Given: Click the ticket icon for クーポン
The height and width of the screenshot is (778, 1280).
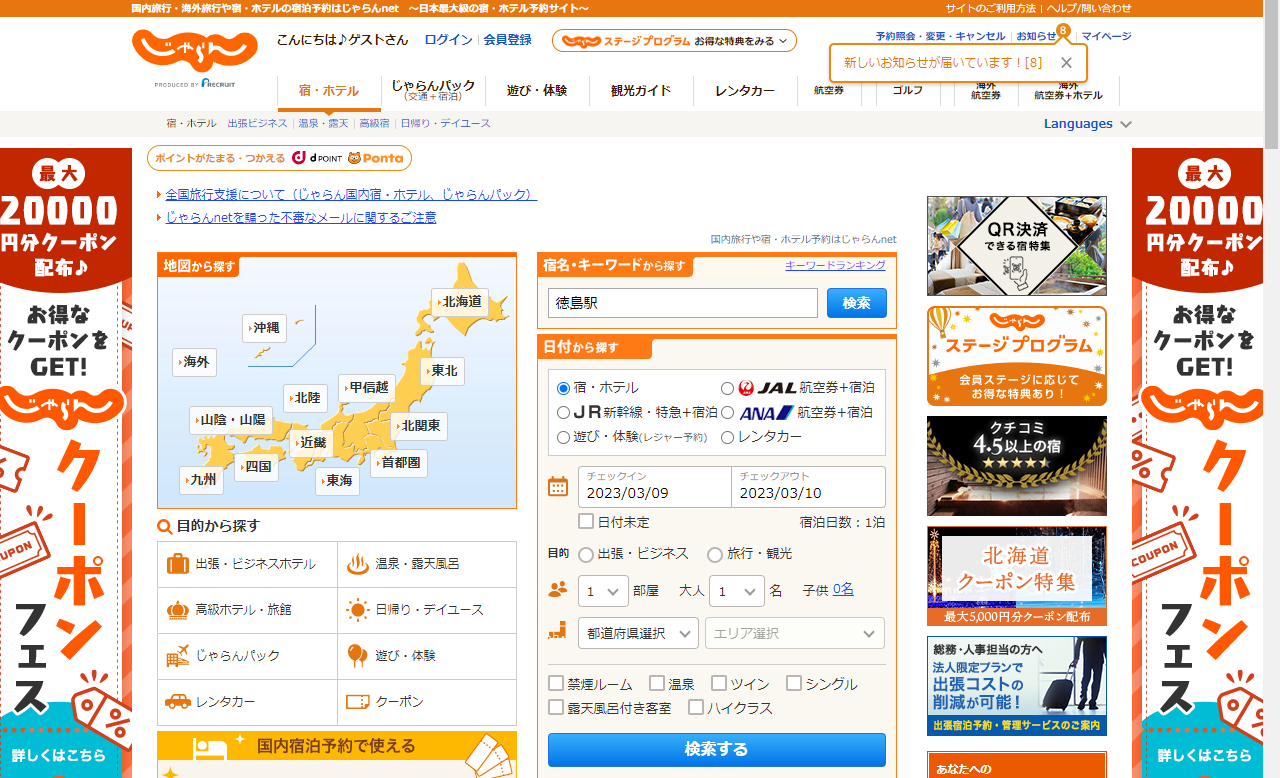Looking at the screenshot, I should coord(358,702).
